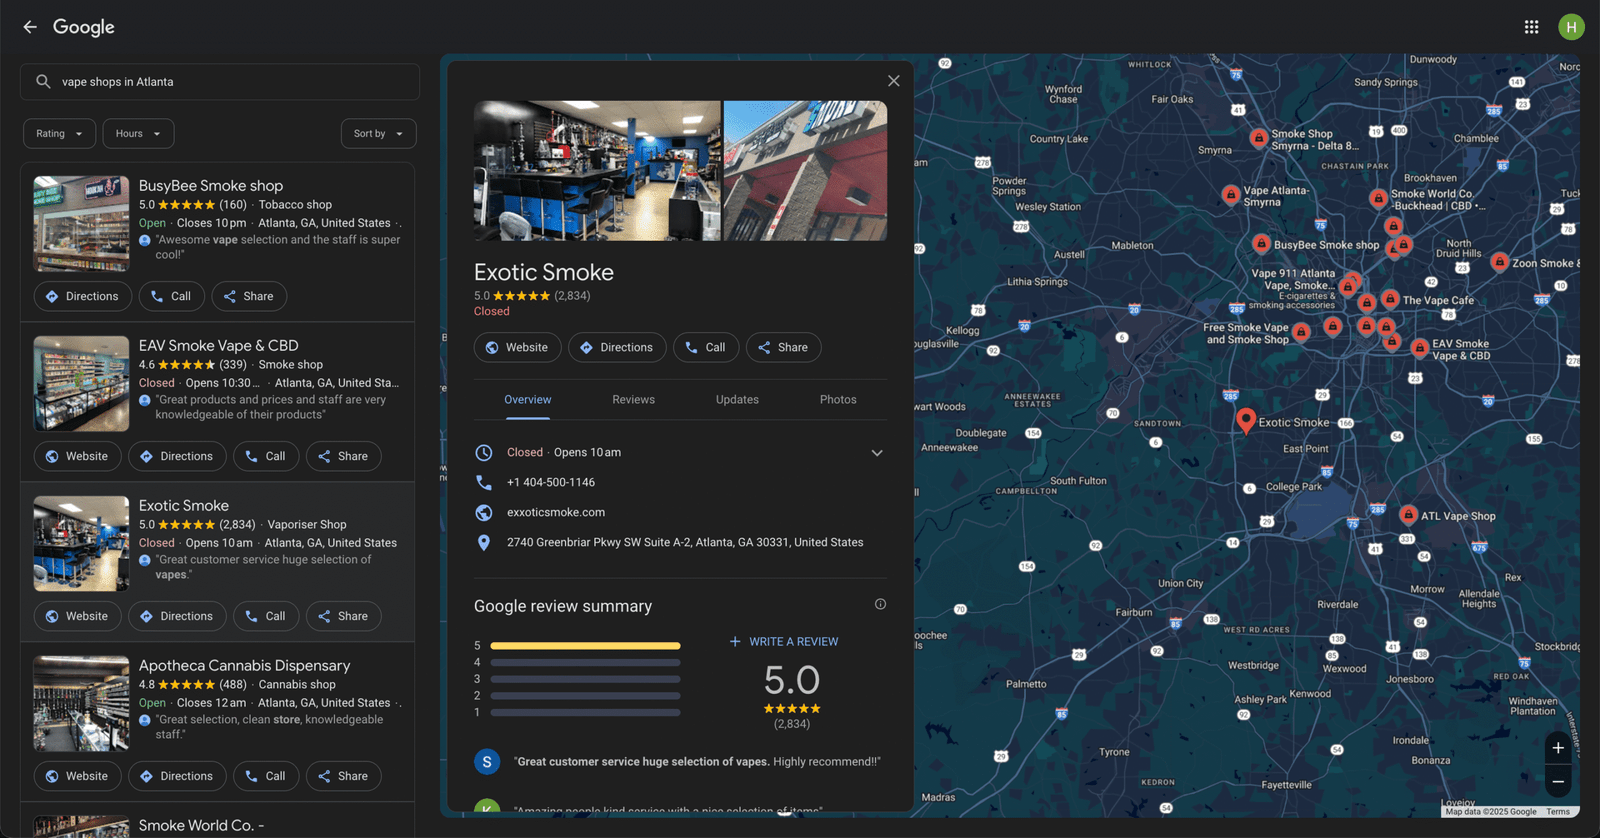Viewport: 1600px width, 838px height.
Task: Open the Rating filter dropdown
Action: 60,134
